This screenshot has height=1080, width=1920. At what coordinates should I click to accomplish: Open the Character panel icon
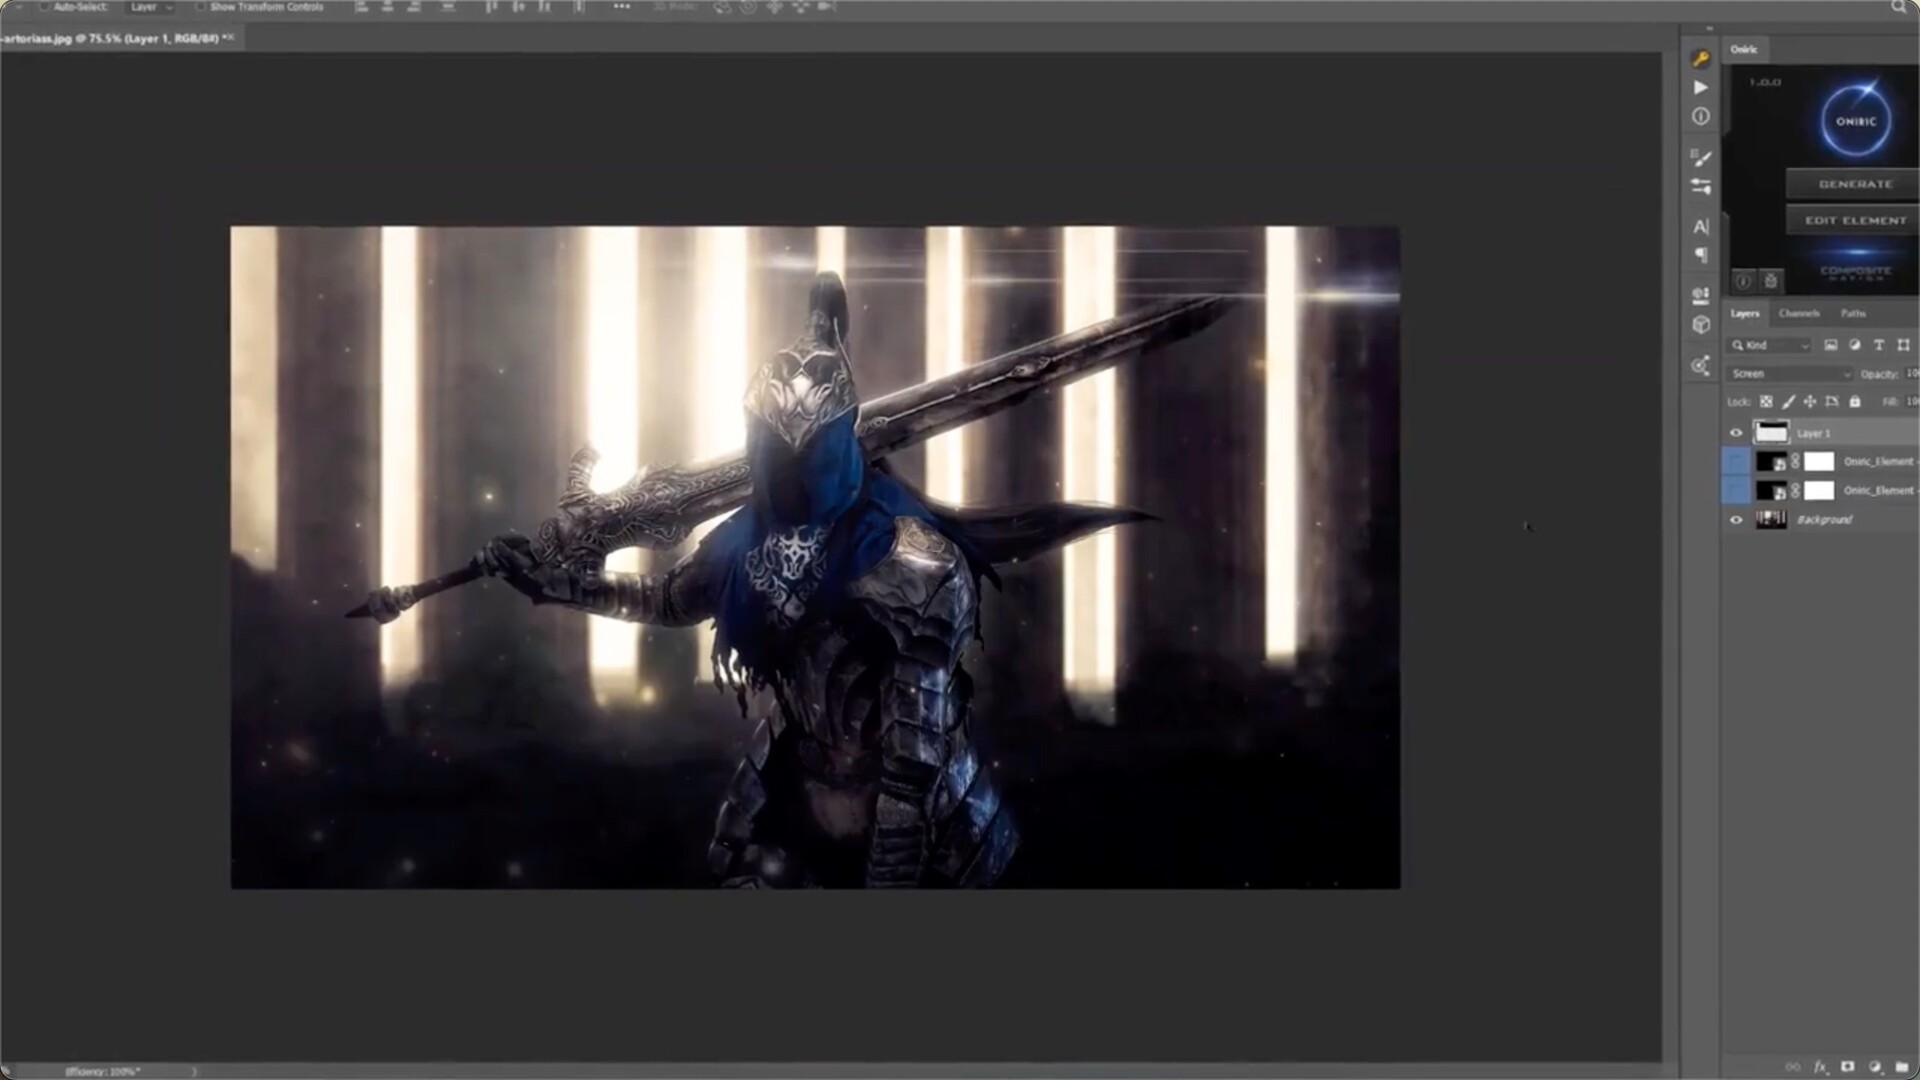1700,227
